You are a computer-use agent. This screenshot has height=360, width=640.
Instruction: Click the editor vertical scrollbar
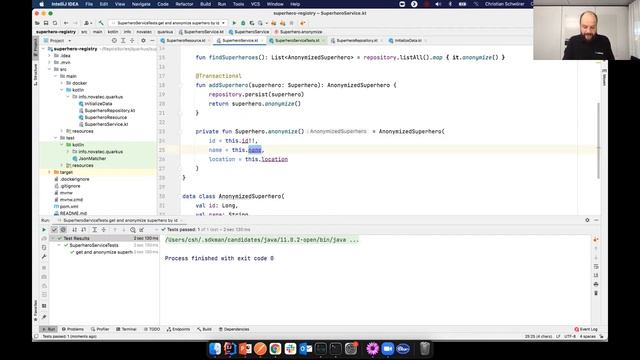[599, 141]
